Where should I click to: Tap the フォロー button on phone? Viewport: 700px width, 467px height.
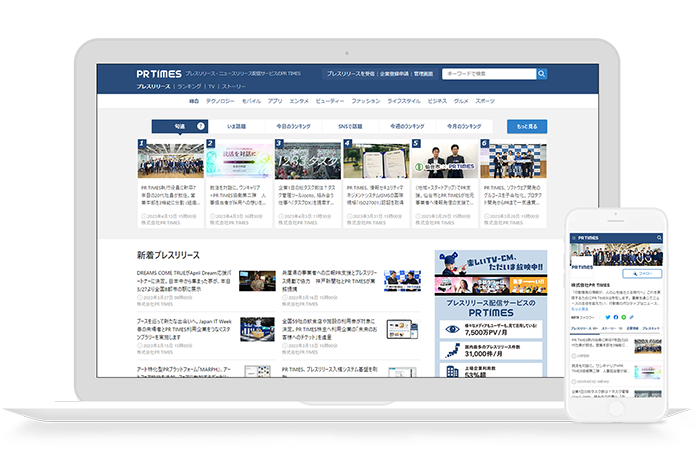642,274
